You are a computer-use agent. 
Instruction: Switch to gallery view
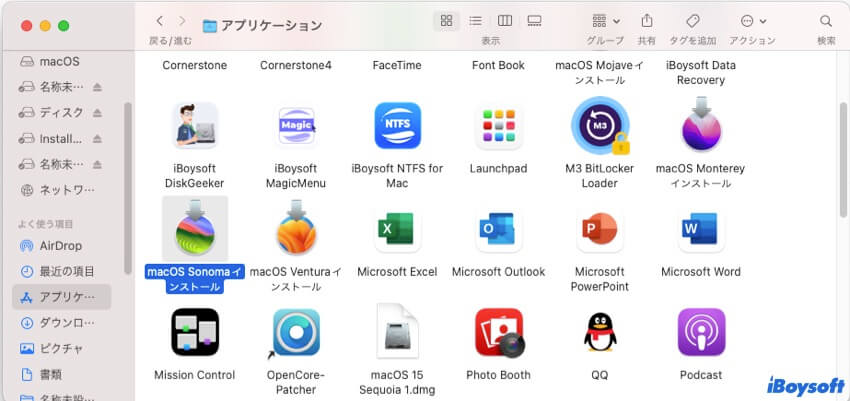[x=535, y=21]
